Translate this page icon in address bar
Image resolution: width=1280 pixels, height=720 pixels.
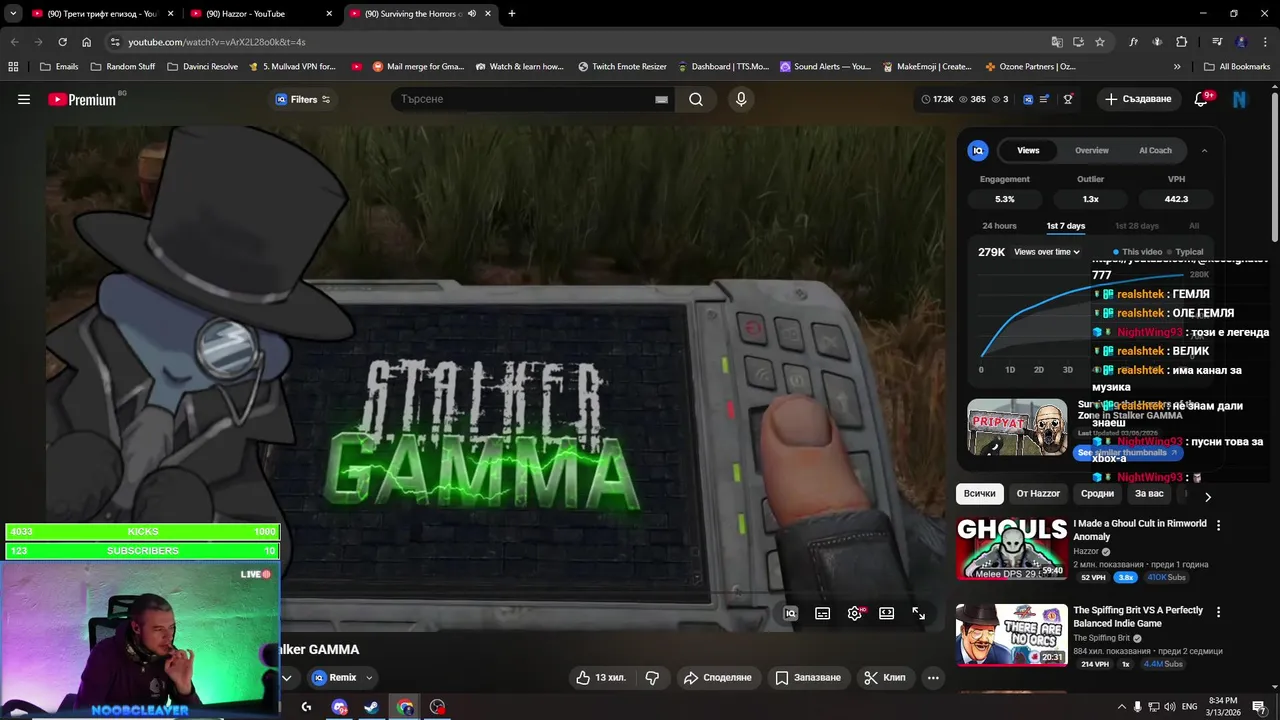pos(1057,42)
